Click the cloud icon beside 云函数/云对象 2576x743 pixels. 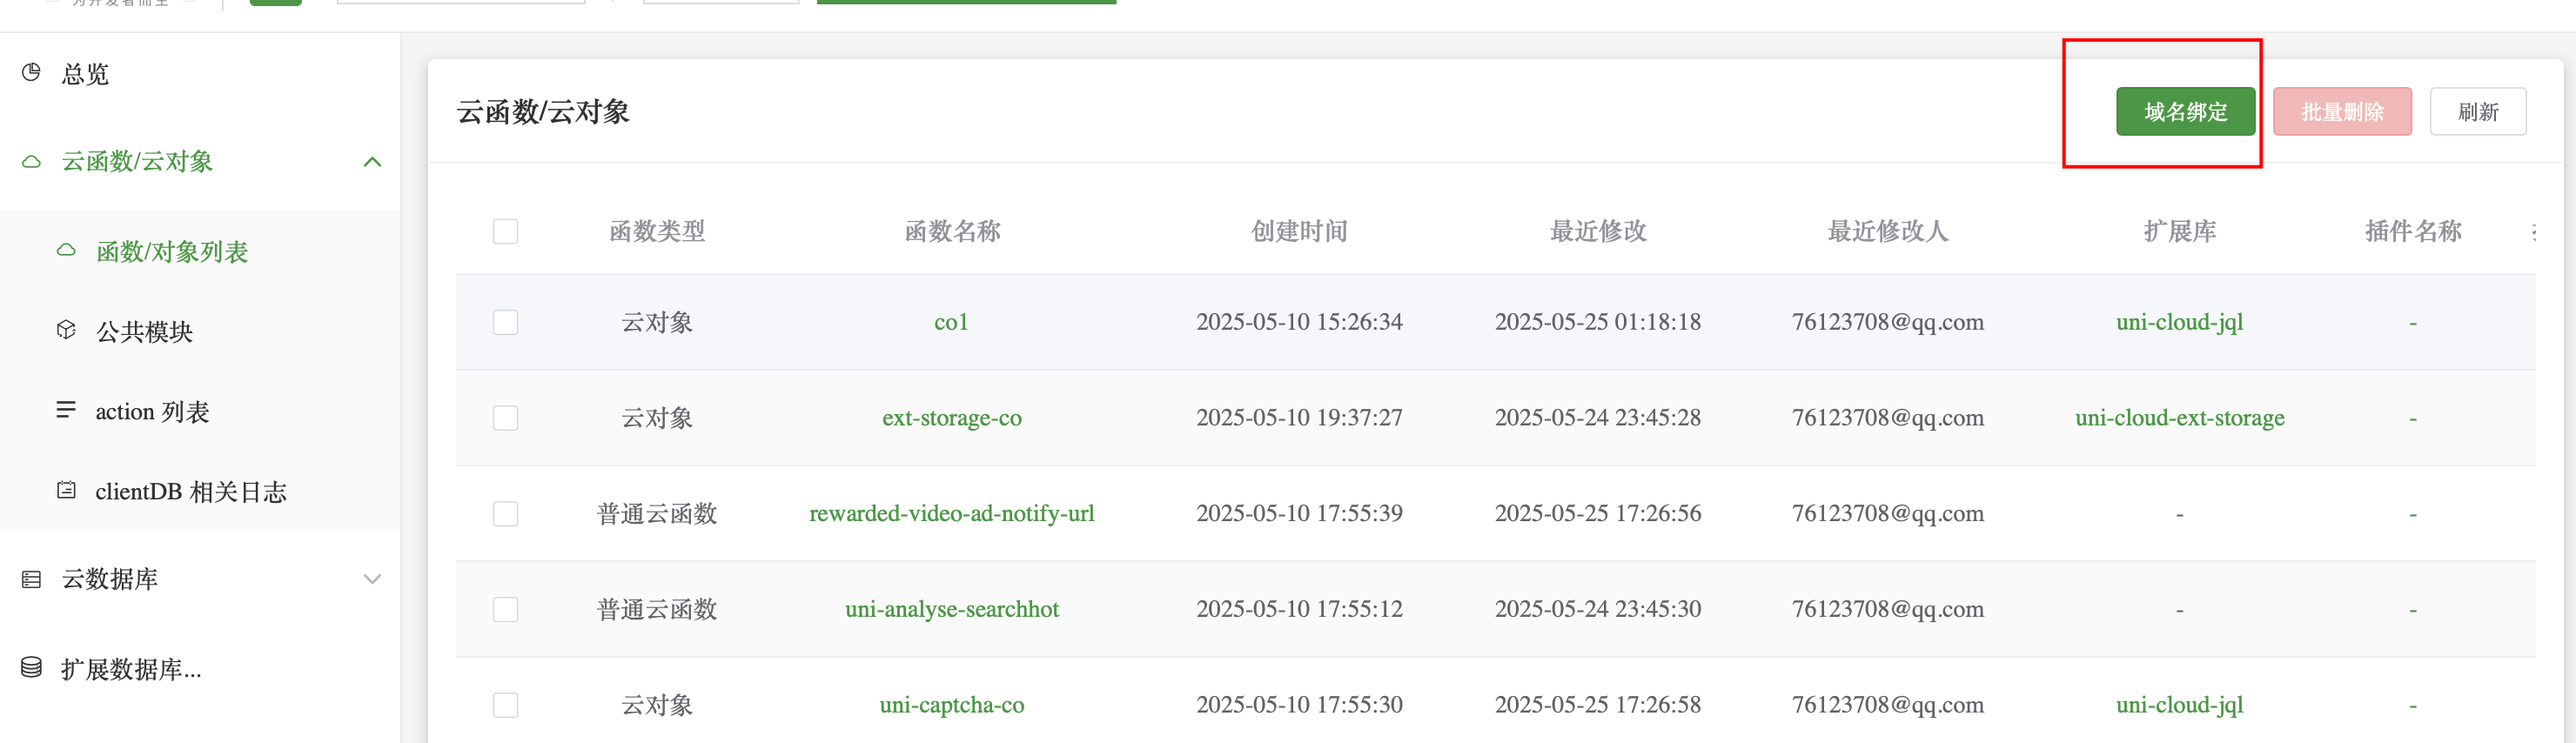click(x=31, y=162)
